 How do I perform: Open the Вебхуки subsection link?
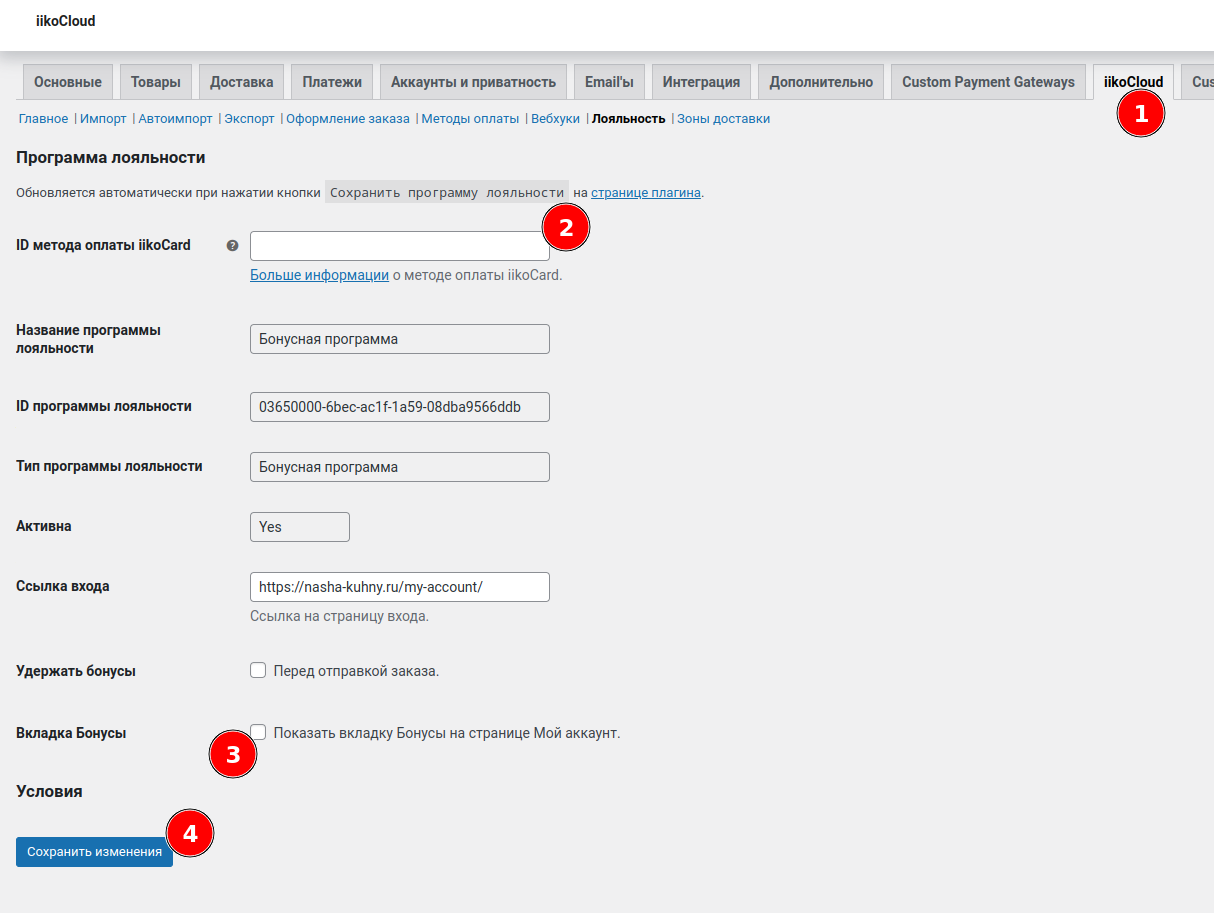click(555, 118)
